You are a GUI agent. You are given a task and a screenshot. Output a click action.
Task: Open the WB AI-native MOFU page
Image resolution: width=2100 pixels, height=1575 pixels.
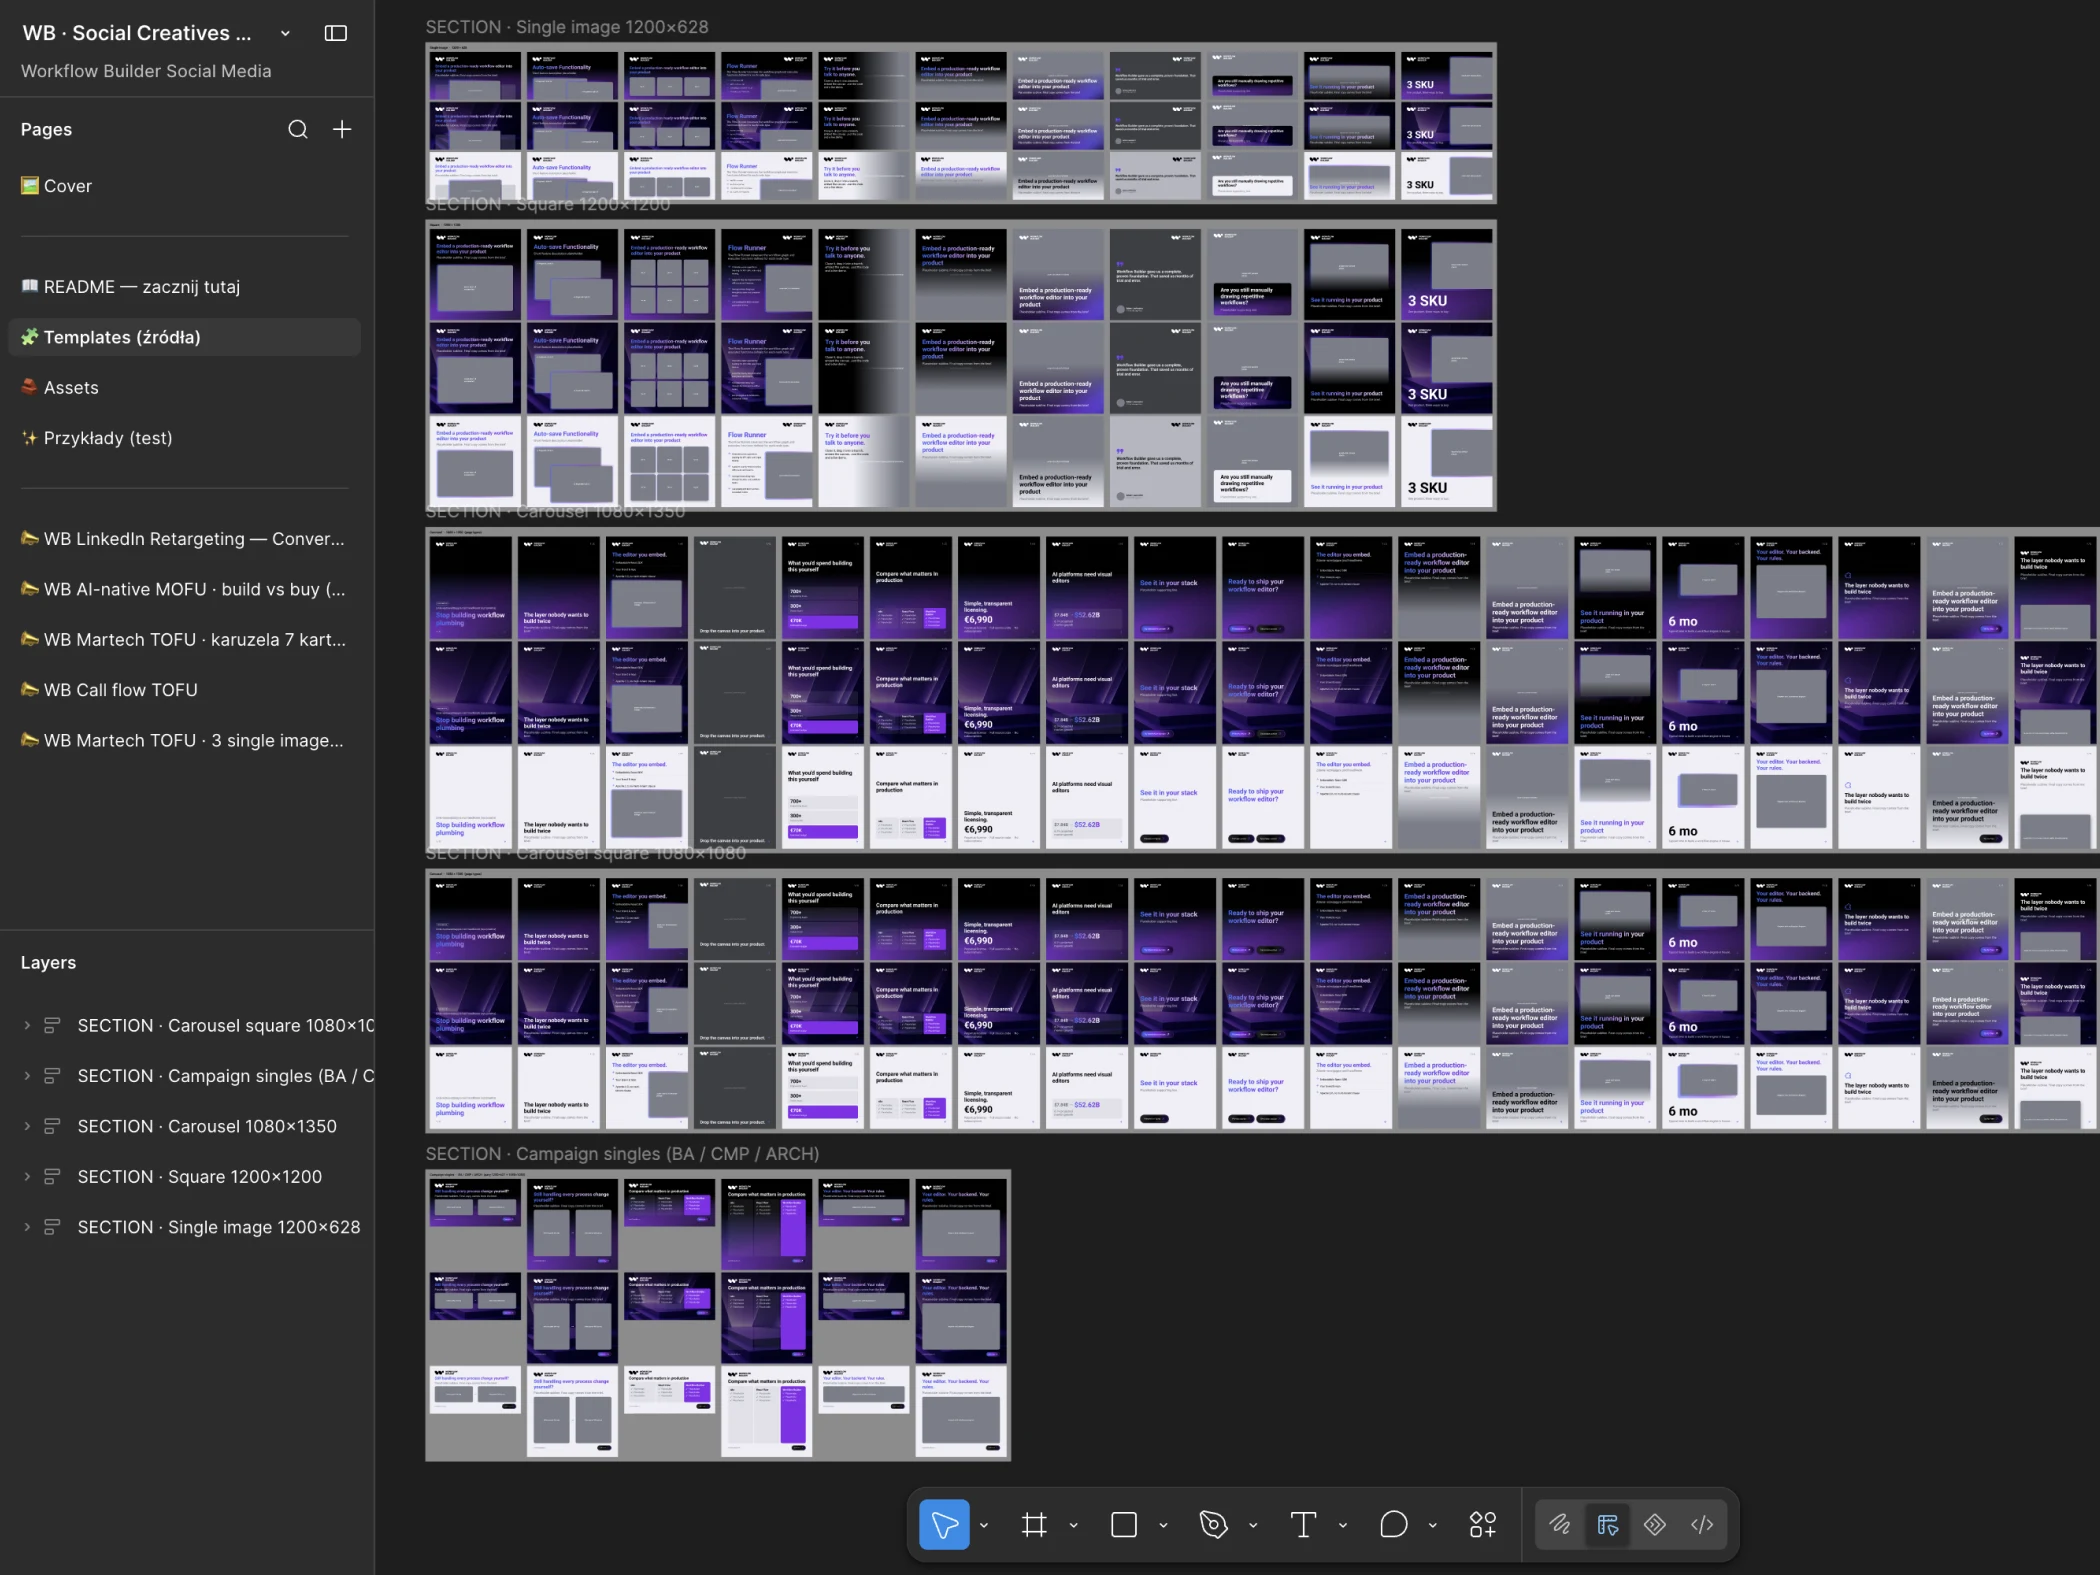pos(184,589)
